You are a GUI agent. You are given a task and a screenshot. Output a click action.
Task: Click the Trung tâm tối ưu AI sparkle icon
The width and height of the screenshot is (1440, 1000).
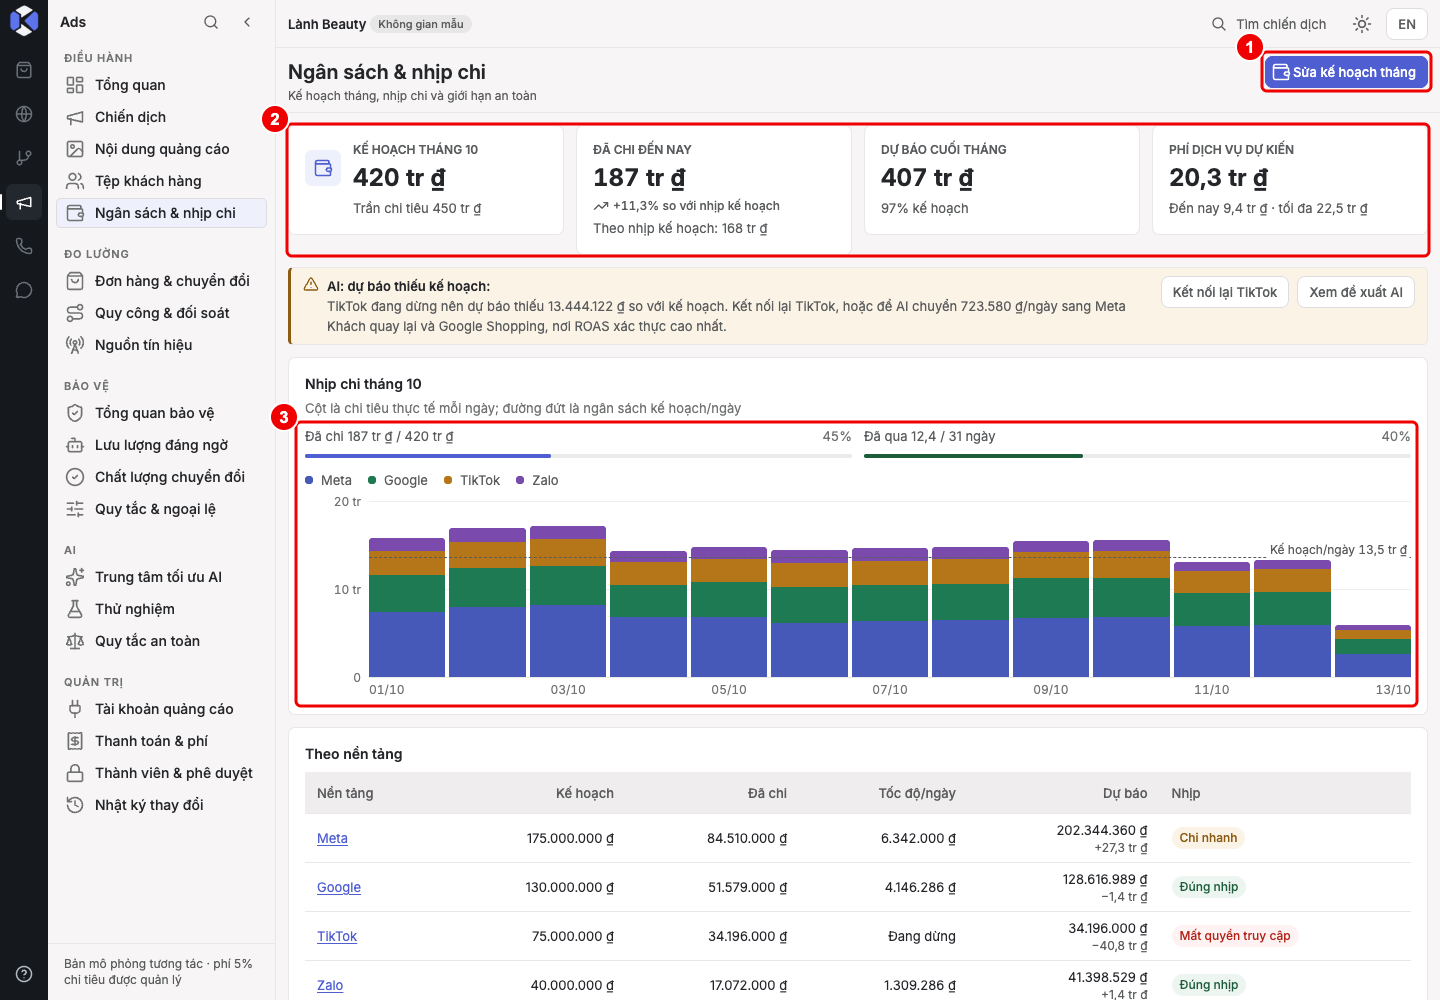(x=75, y=577)
